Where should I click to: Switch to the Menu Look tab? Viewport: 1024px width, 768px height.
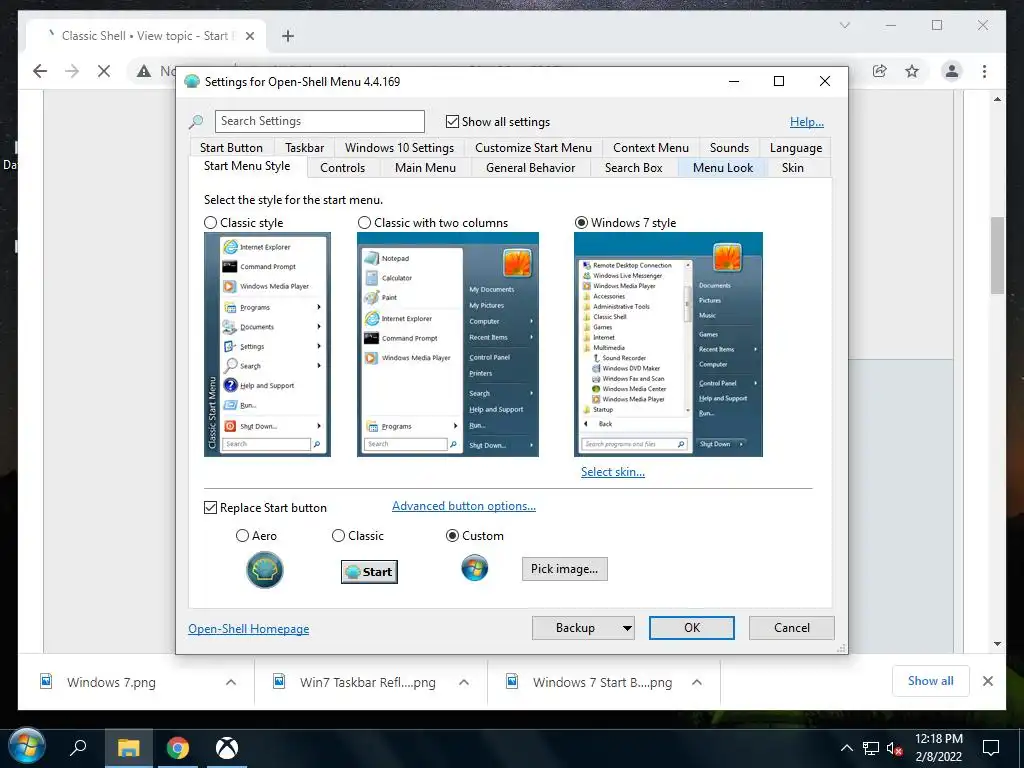pos(722,168)
